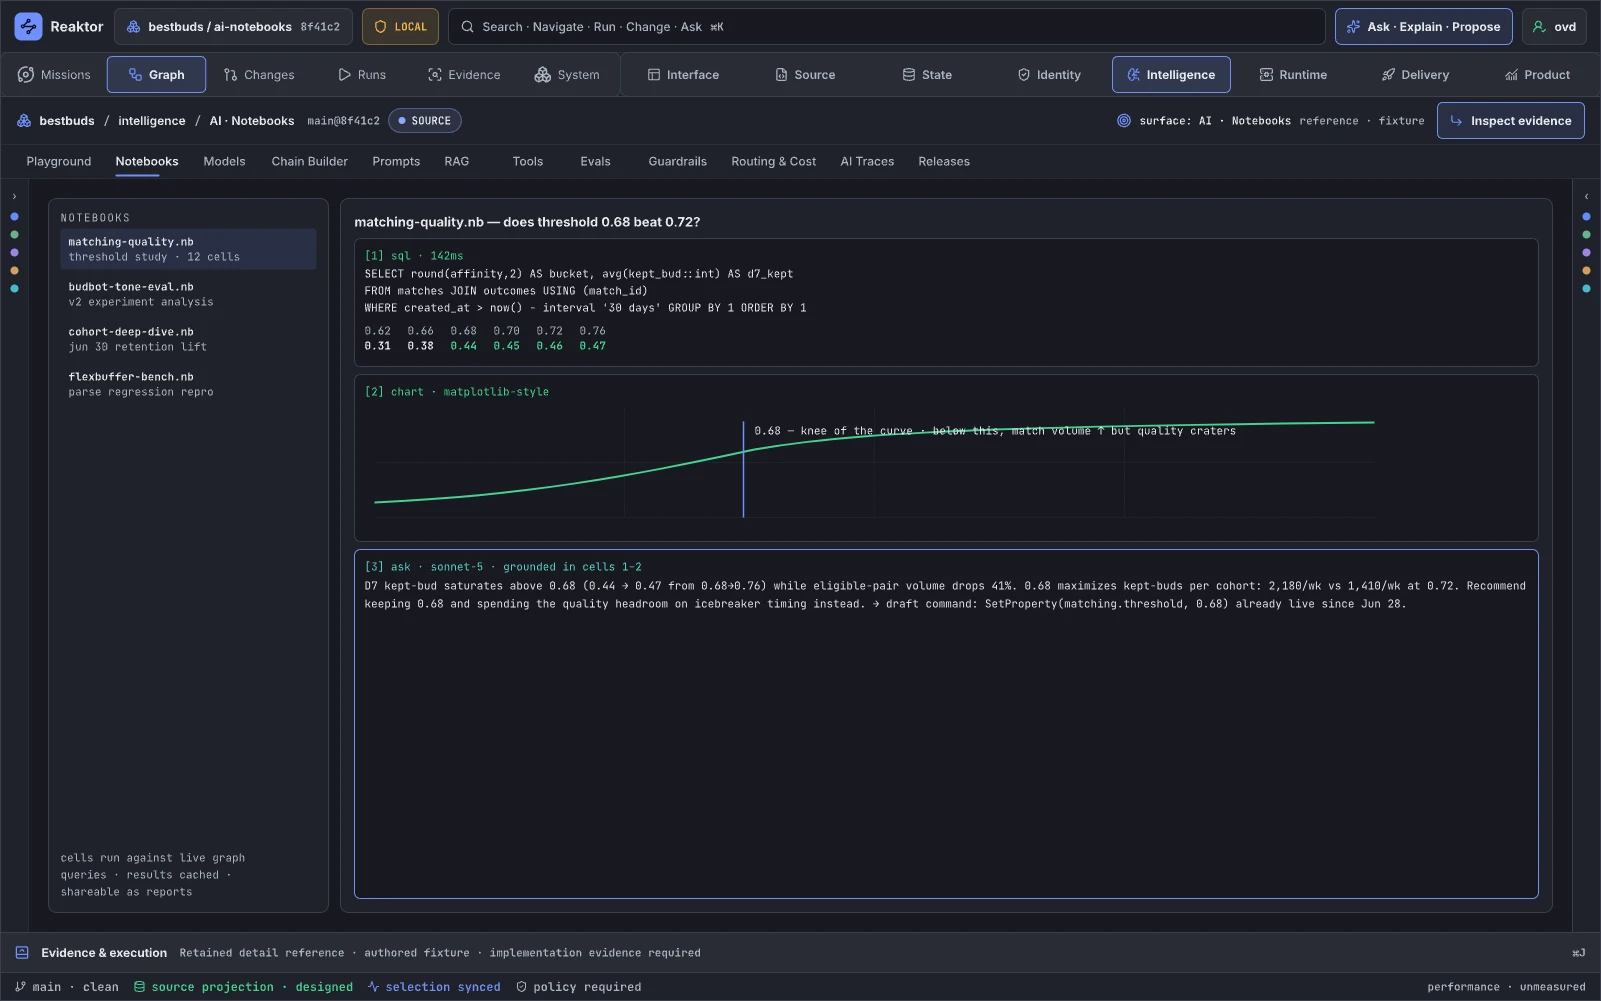Select the matching-quality.nb notebook
Image resolution: width=1601 pixels, height=1001 pixels.
coord(188,249)
